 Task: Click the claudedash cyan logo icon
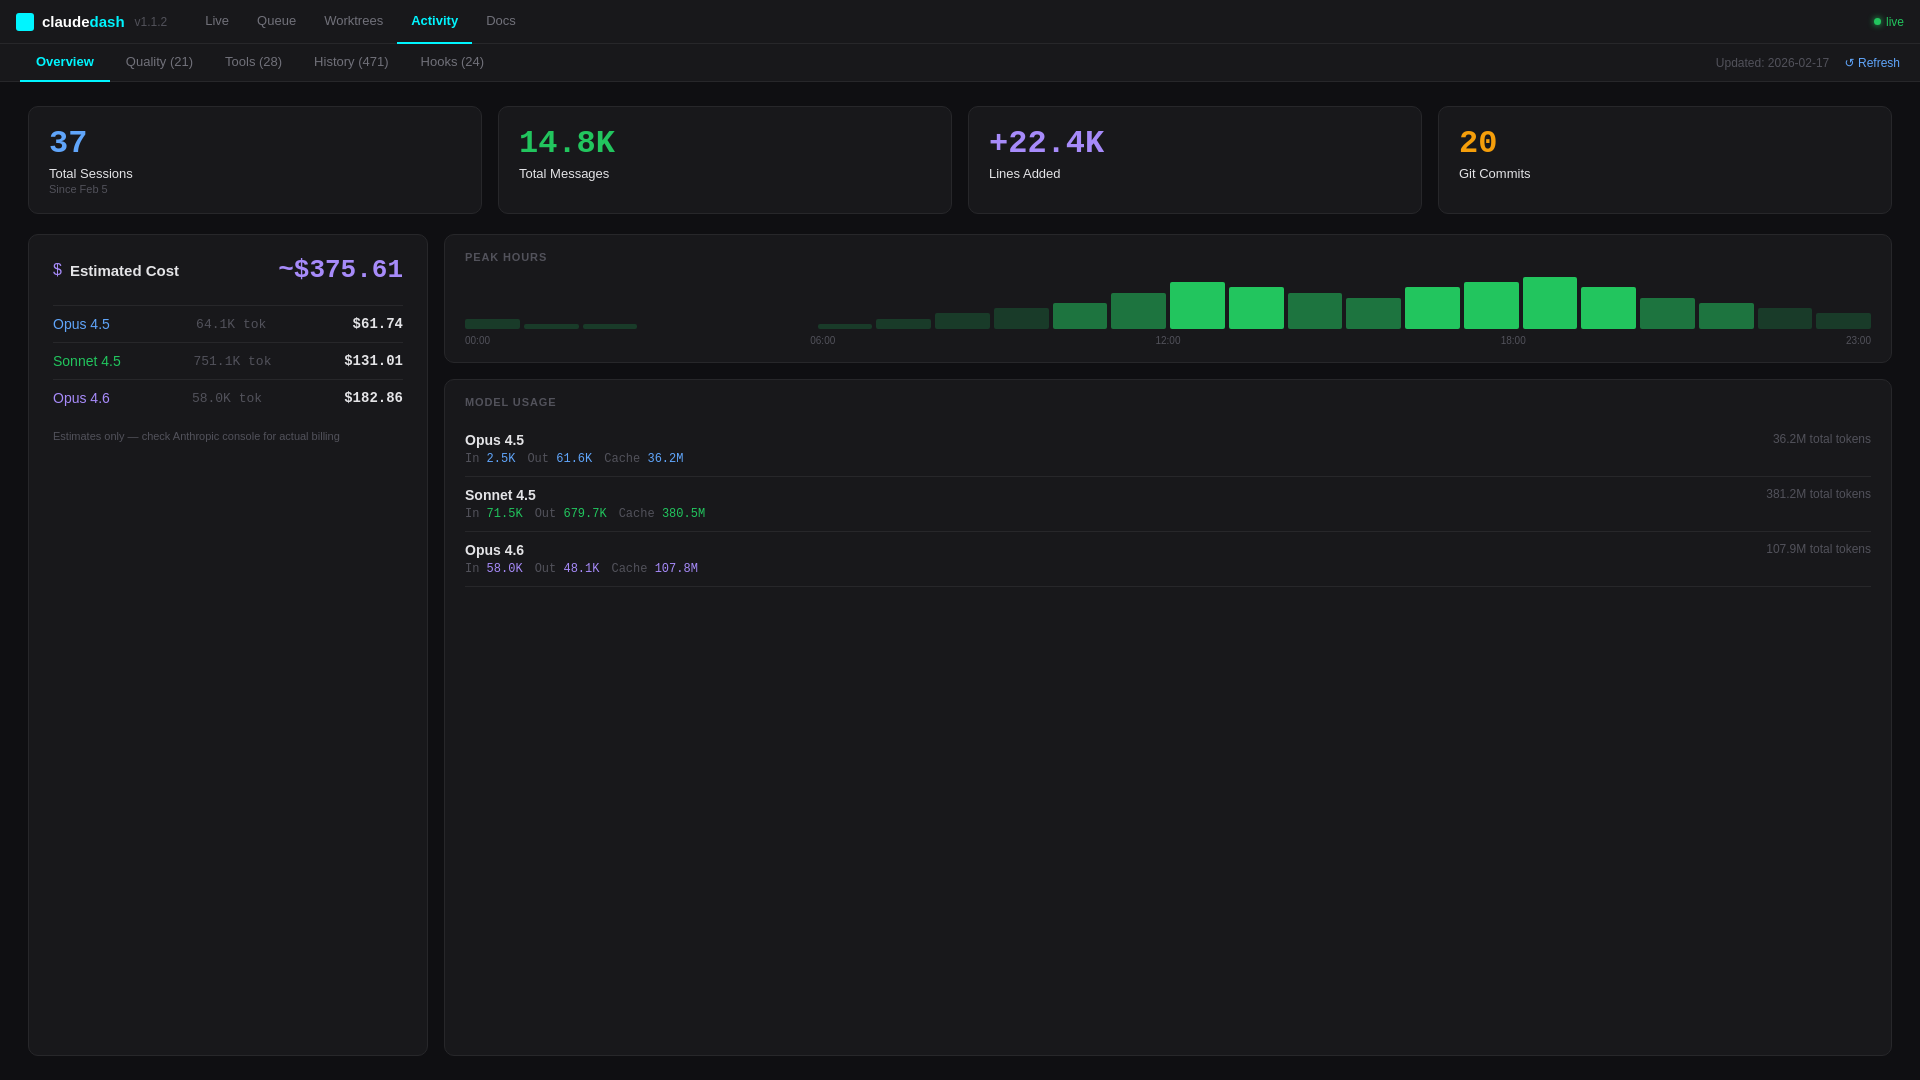[x=25, y=22]
